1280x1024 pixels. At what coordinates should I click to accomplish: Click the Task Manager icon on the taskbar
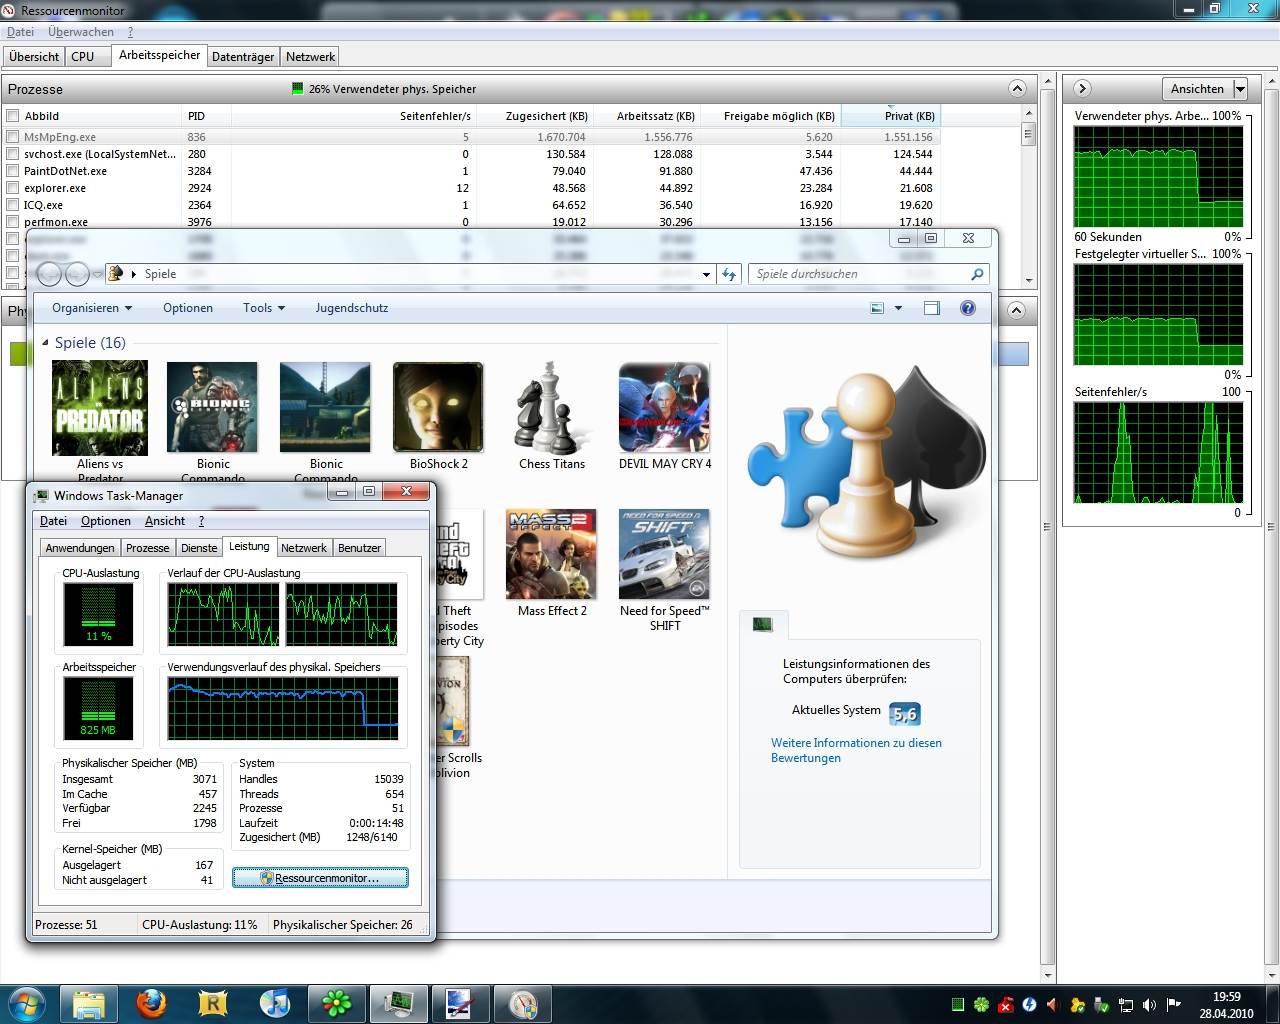pos(399,1004)
